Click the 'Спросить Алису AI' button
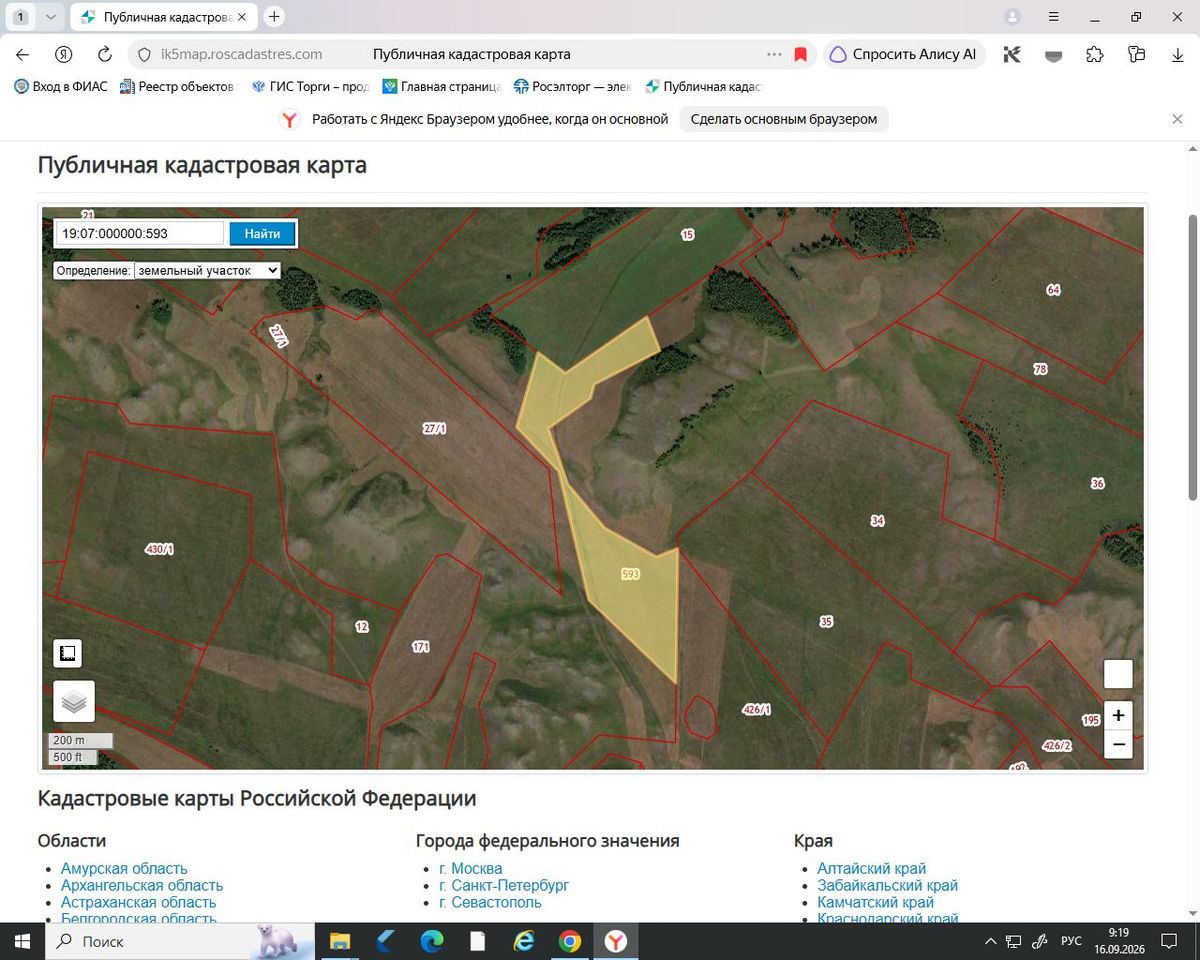Image resolution: width=1200 pixels, height=960 pixels. pos(904,55)
